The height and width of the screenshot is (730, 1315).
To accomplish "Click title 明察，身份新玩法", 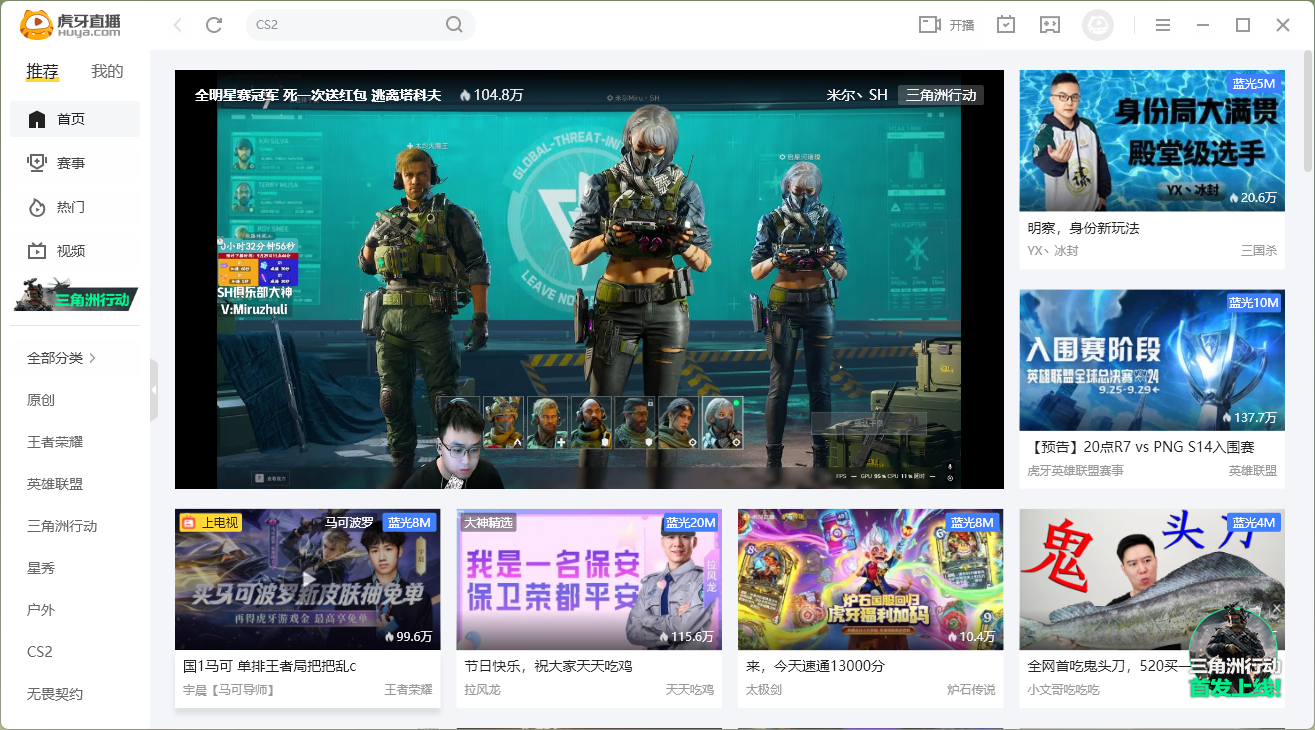I will pyautogui.click(x=1083, y=228).
